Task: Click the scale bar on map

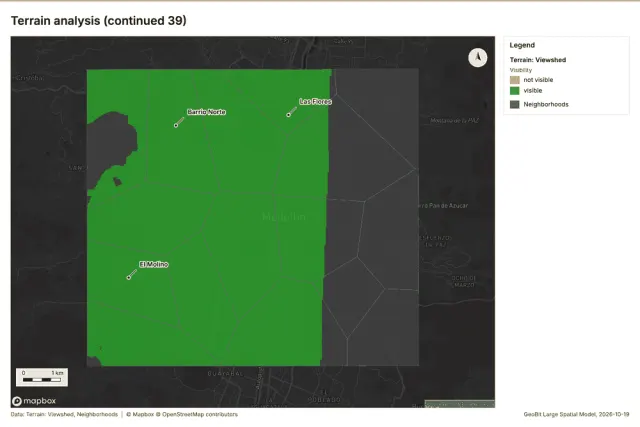Action: pyautogui.click(x=42, y=377)
